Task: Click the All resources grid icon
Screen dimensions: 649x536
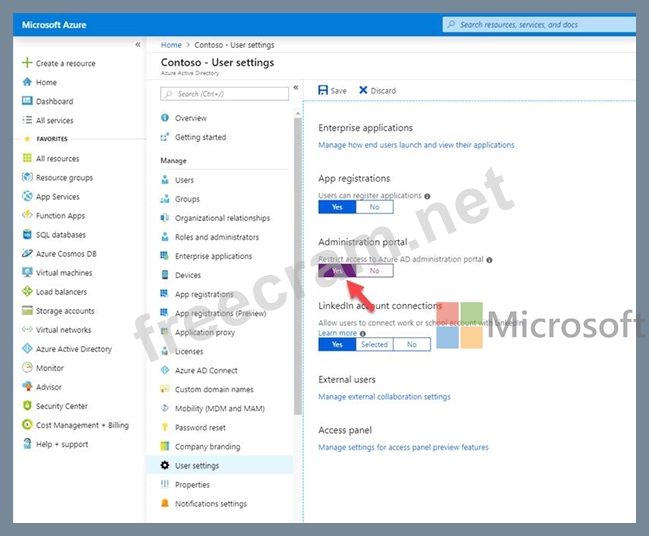Action: pos(27,158)
